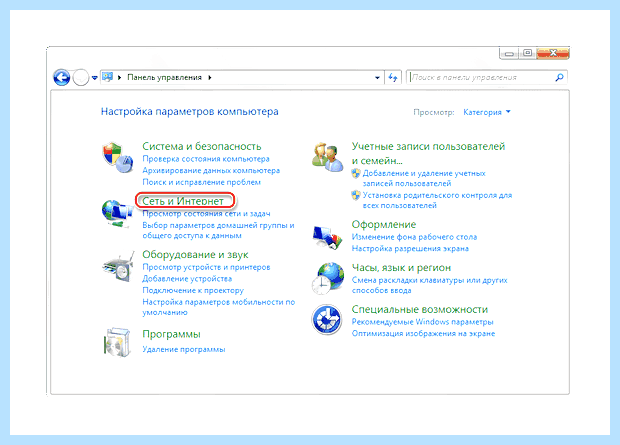This screenshot has width=620, height=445.
Task: Open Добавление и удаление учетных записей
Action: click(x=424, y=178)
